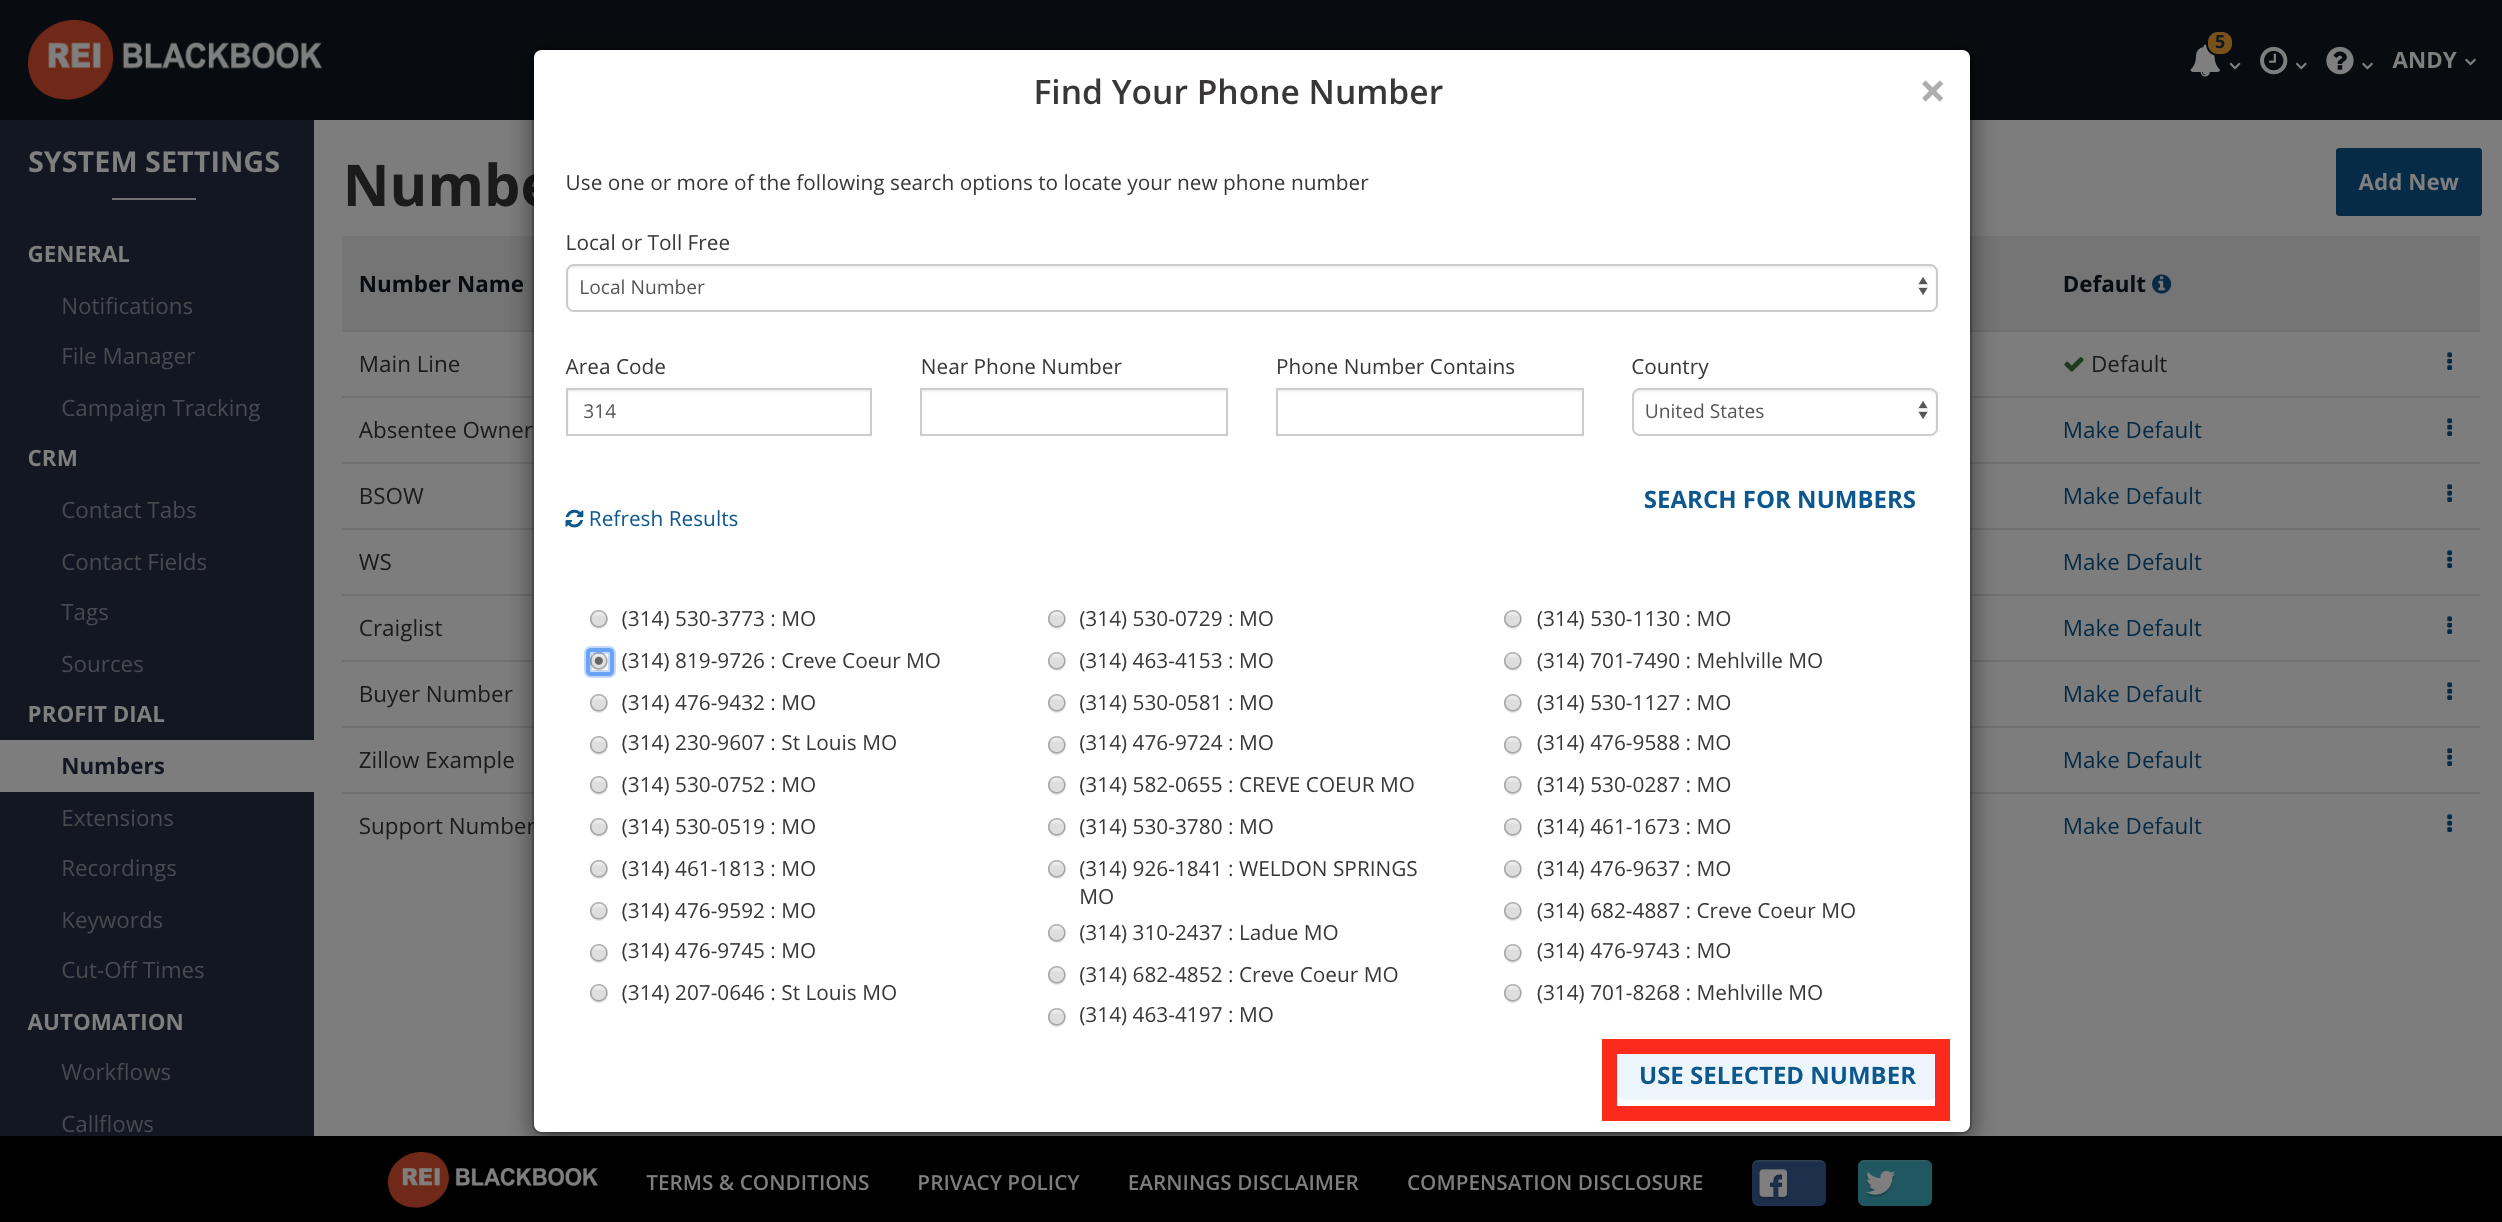This screenshot has width=2502, height=1222.
Task: Select radio for (314) 582-0655 CREVE COEUR MO
Action: pos(1056,785)
